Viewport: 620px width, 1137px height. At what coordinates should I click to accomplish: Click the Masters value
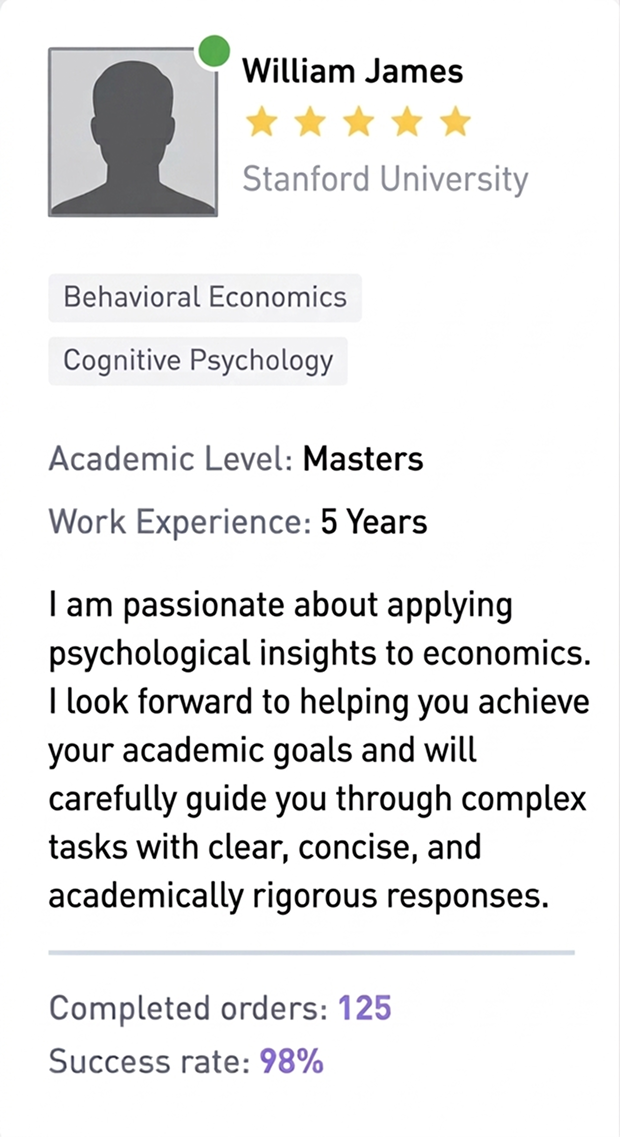pos(363,460)
